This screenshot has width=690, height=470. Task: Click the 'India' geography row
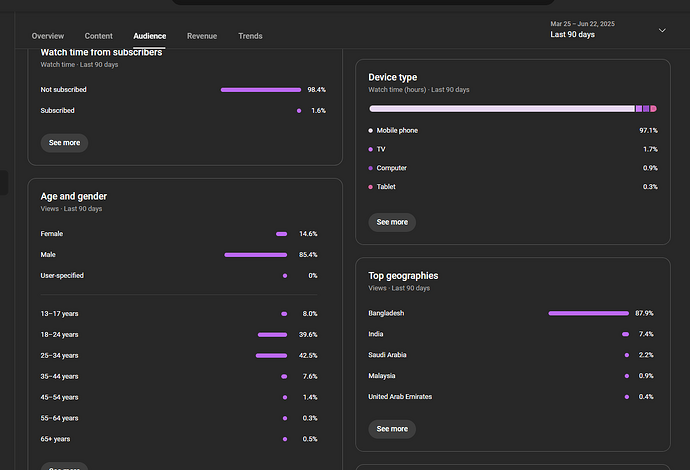point(511,334)
